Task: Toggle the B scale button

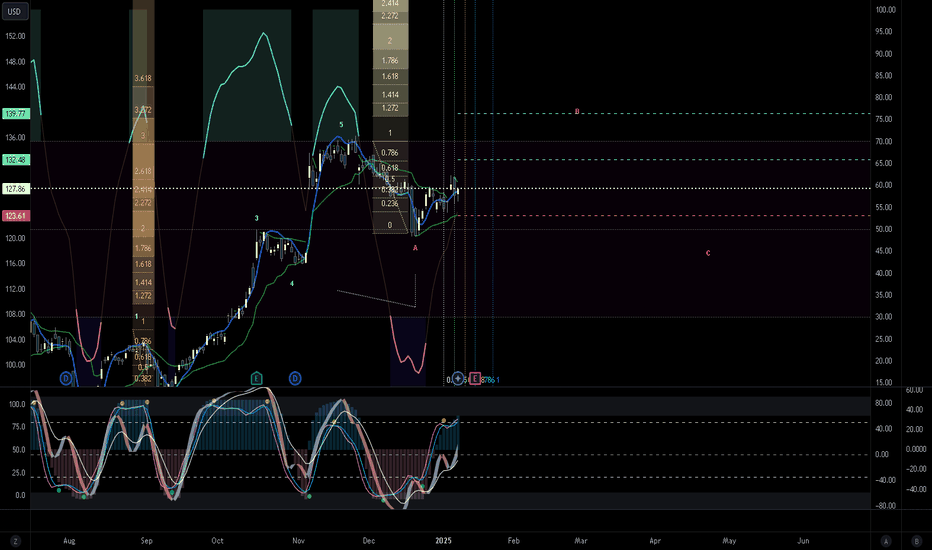Action: point(917,541)
